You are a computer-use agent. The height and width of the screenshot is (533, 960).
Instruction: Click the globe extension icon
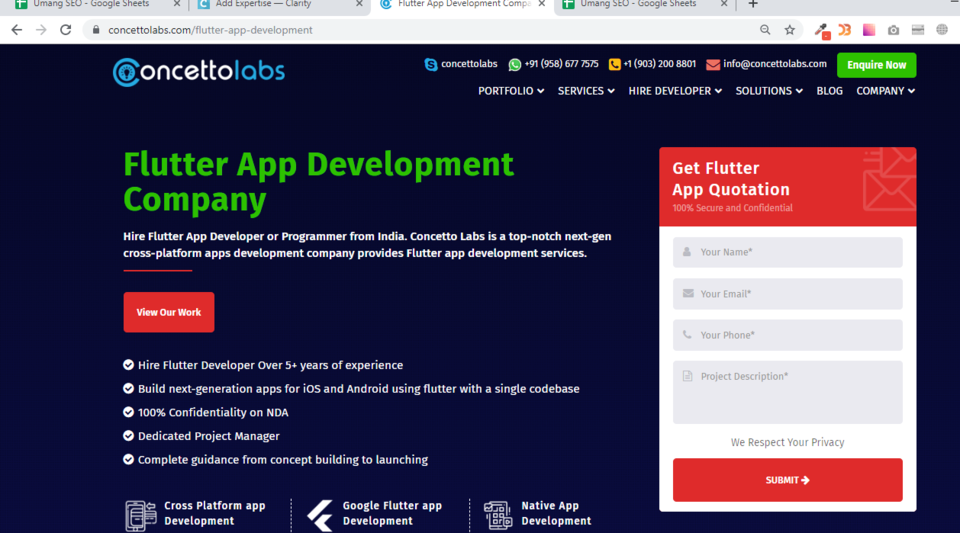coord(942,30)
